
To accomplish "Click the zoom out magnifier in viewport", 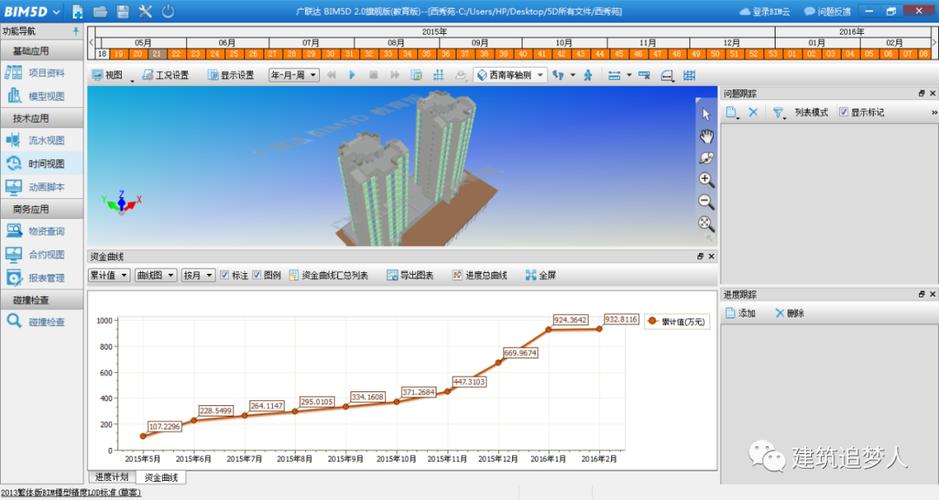I will [x=706, y=202].
